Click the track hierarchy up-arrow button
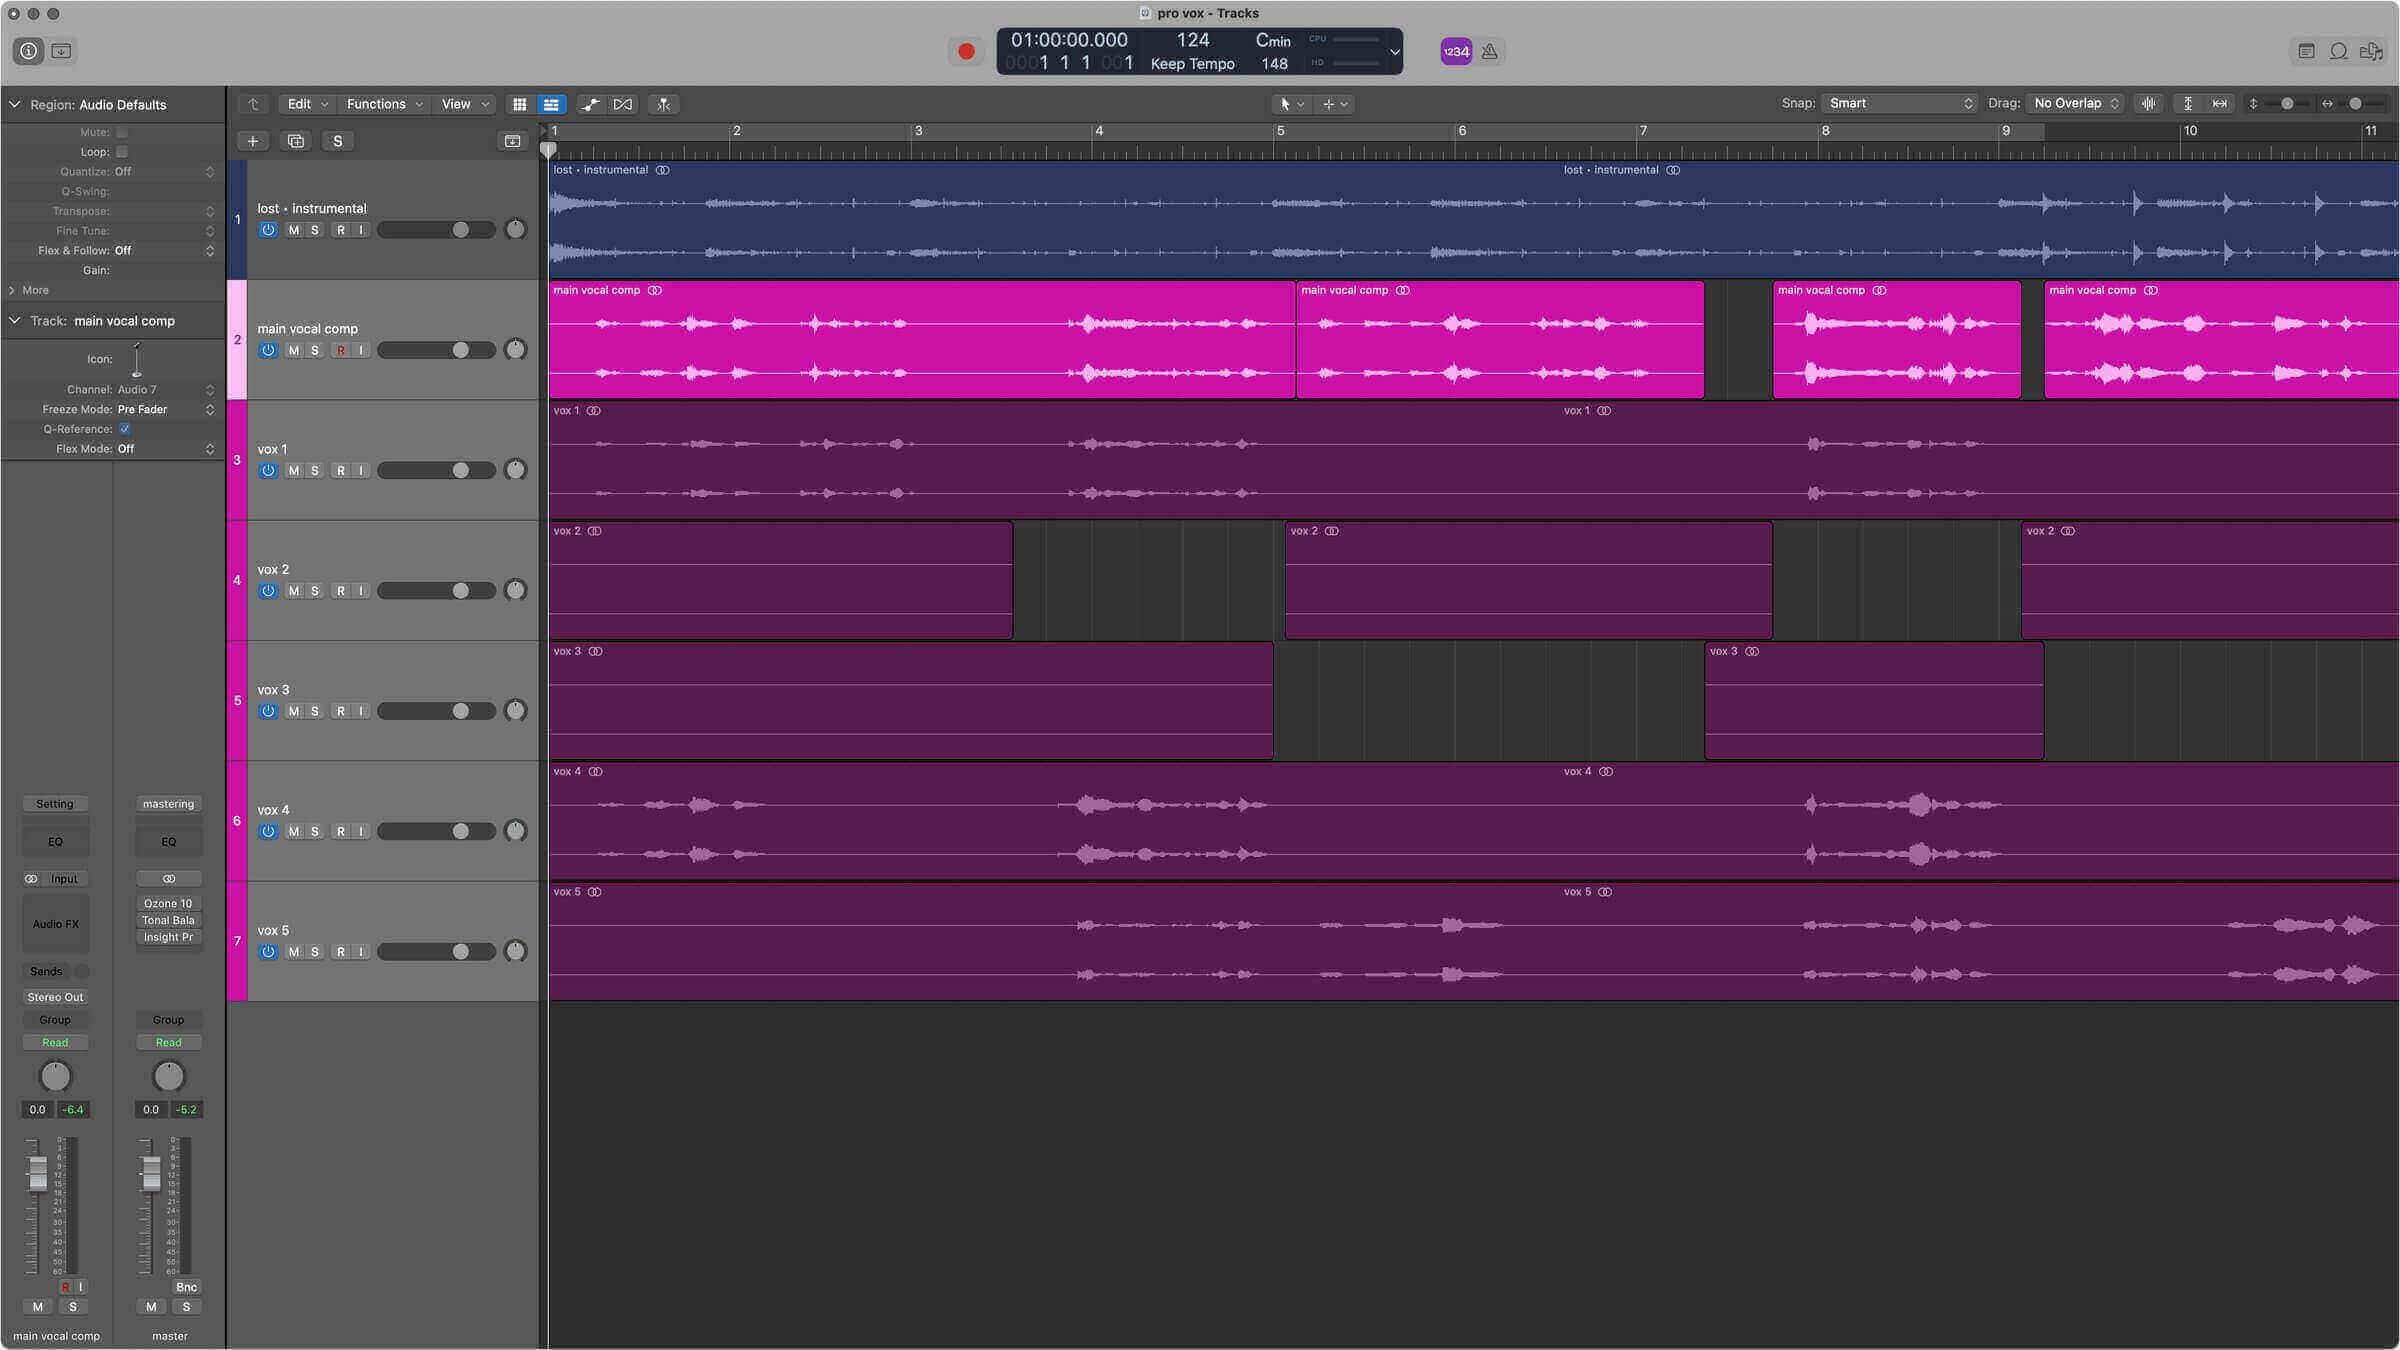The width and height of the screenshot is (2400, 1350). (253, 104)
